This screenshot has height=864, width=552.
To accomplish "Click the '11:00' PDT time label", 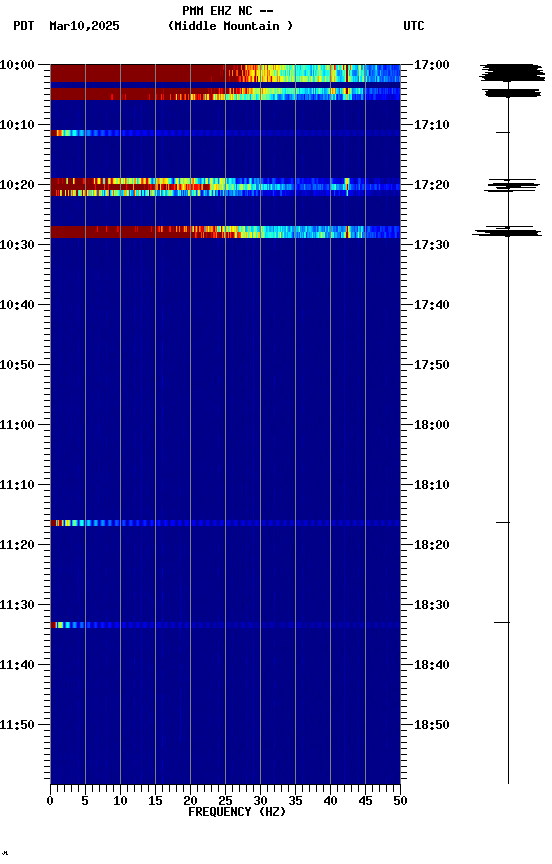I will click(x=17, y=425).
